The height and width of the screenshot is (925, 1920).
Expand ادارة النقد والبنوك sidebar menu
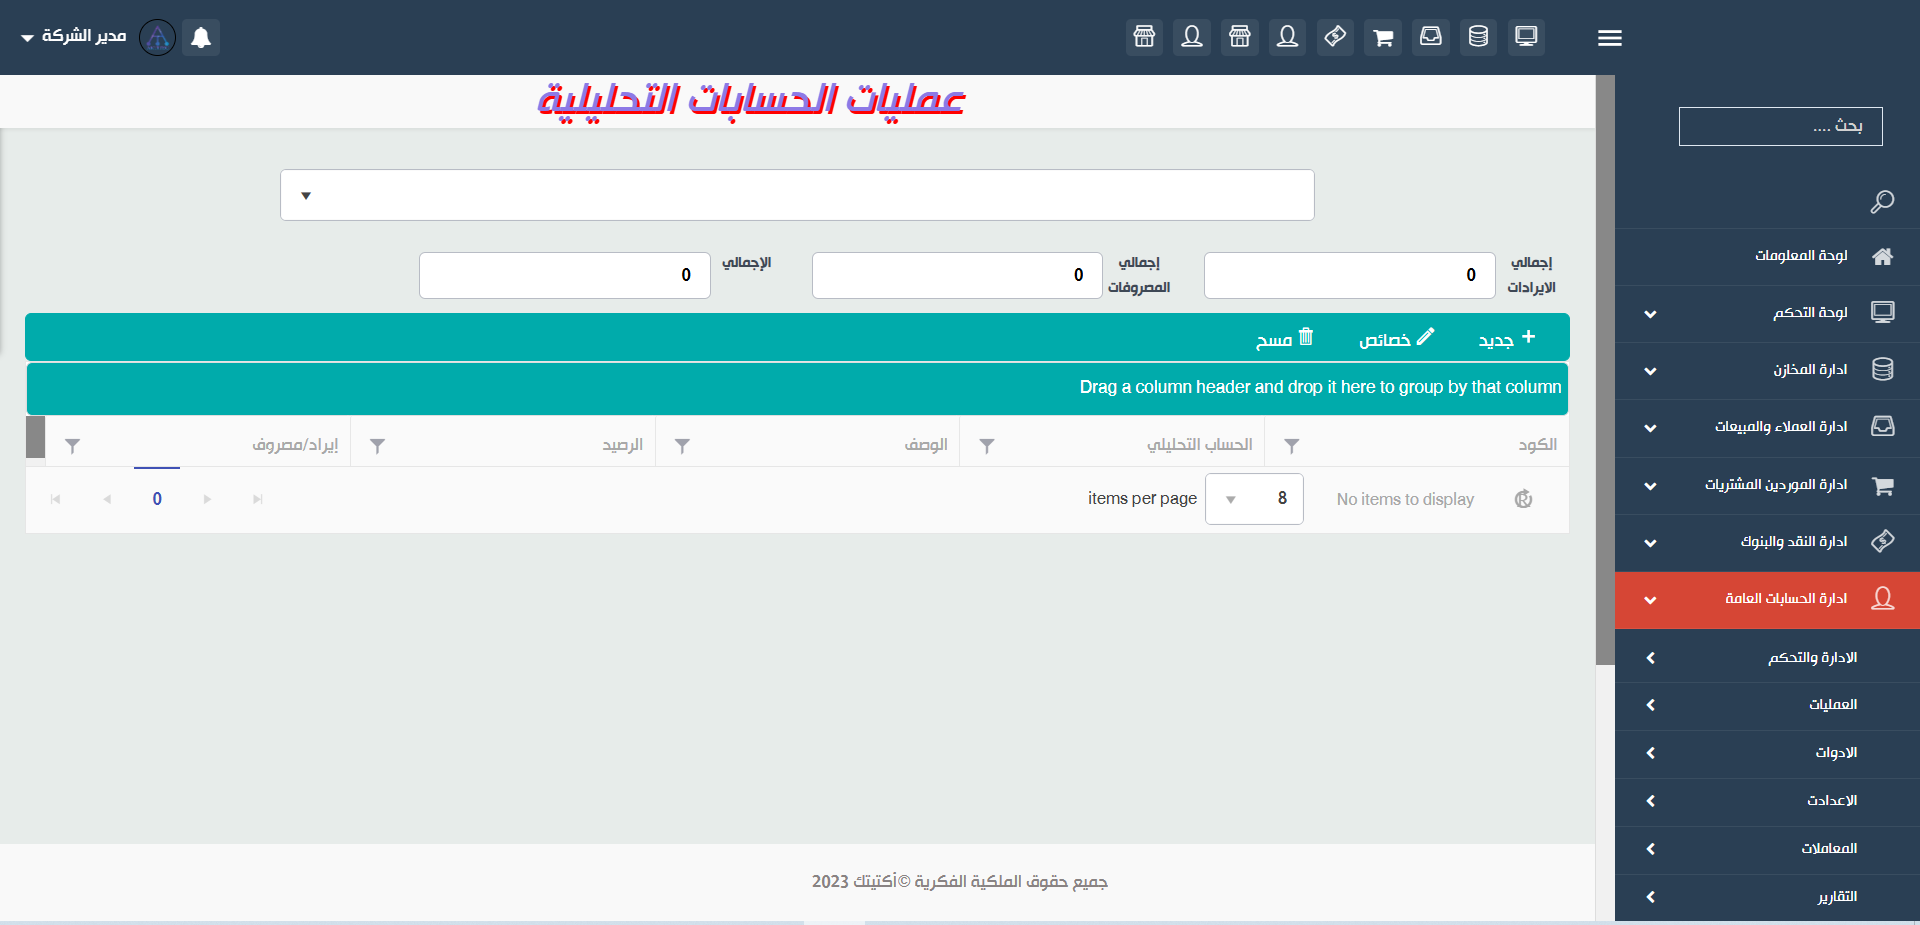pos(1767,542)
